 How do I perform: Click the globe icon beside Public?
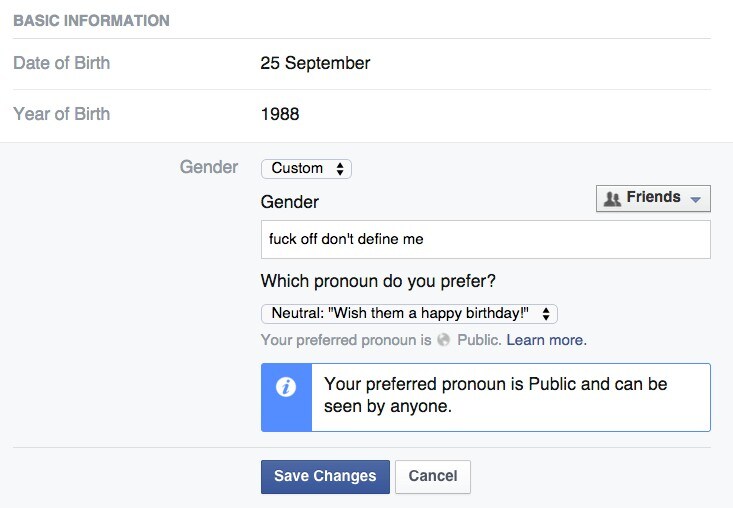pos(444,340)
